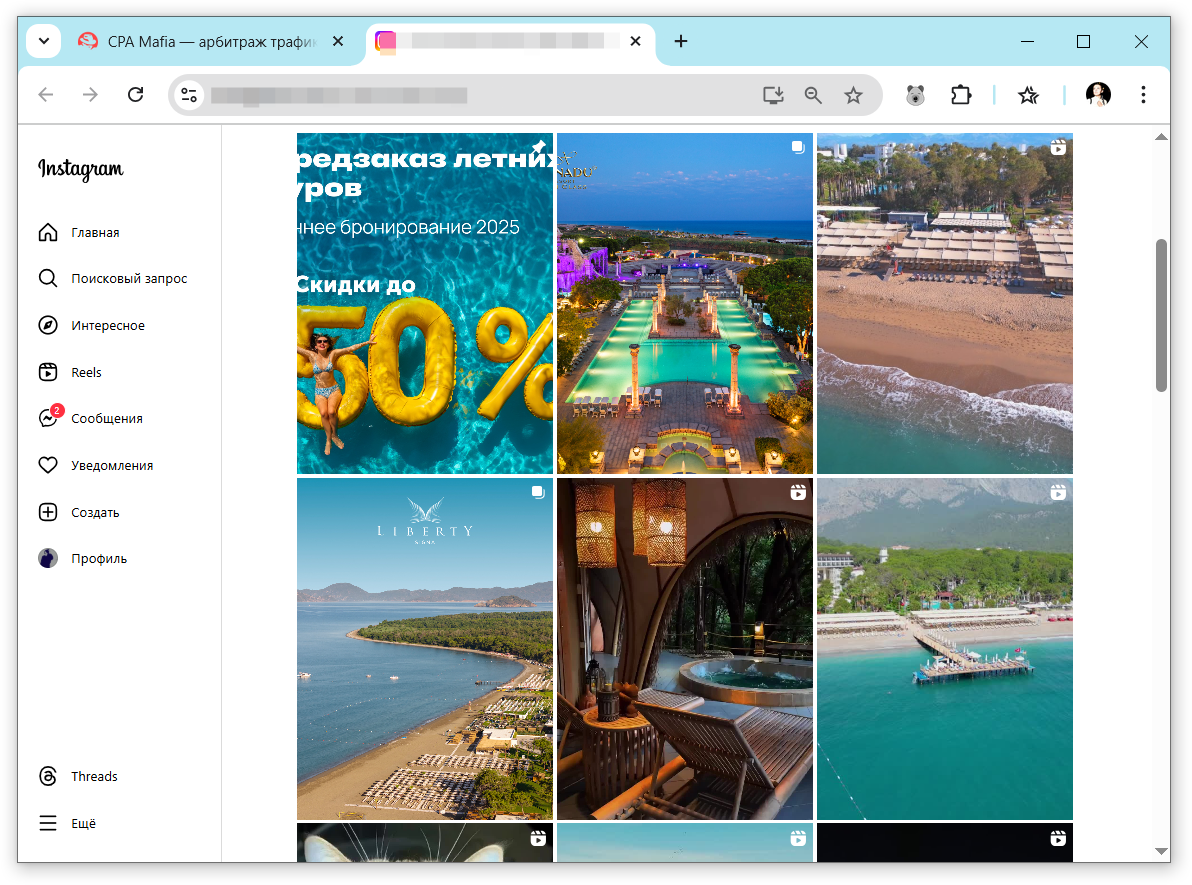The height and width of the screenshot is (885, 1192).
Task: Open Уведомления heart icon
Action: tap(48, 465)
